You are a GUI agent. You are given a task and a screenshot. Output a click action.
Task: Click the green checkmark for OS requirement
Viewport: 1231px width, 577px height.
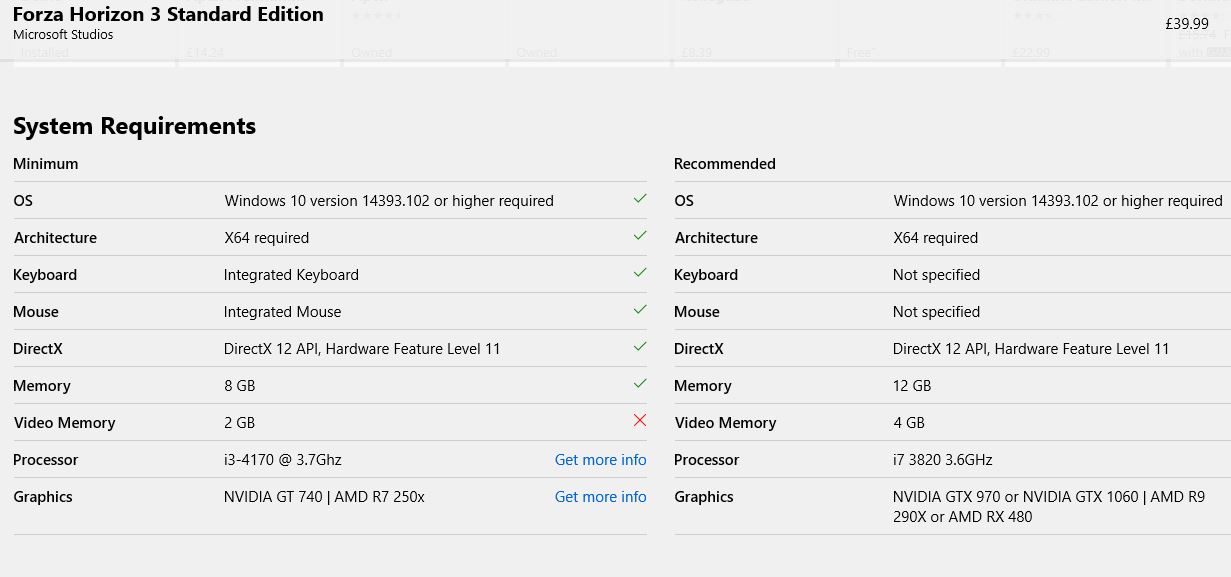(x=639, y=199)
